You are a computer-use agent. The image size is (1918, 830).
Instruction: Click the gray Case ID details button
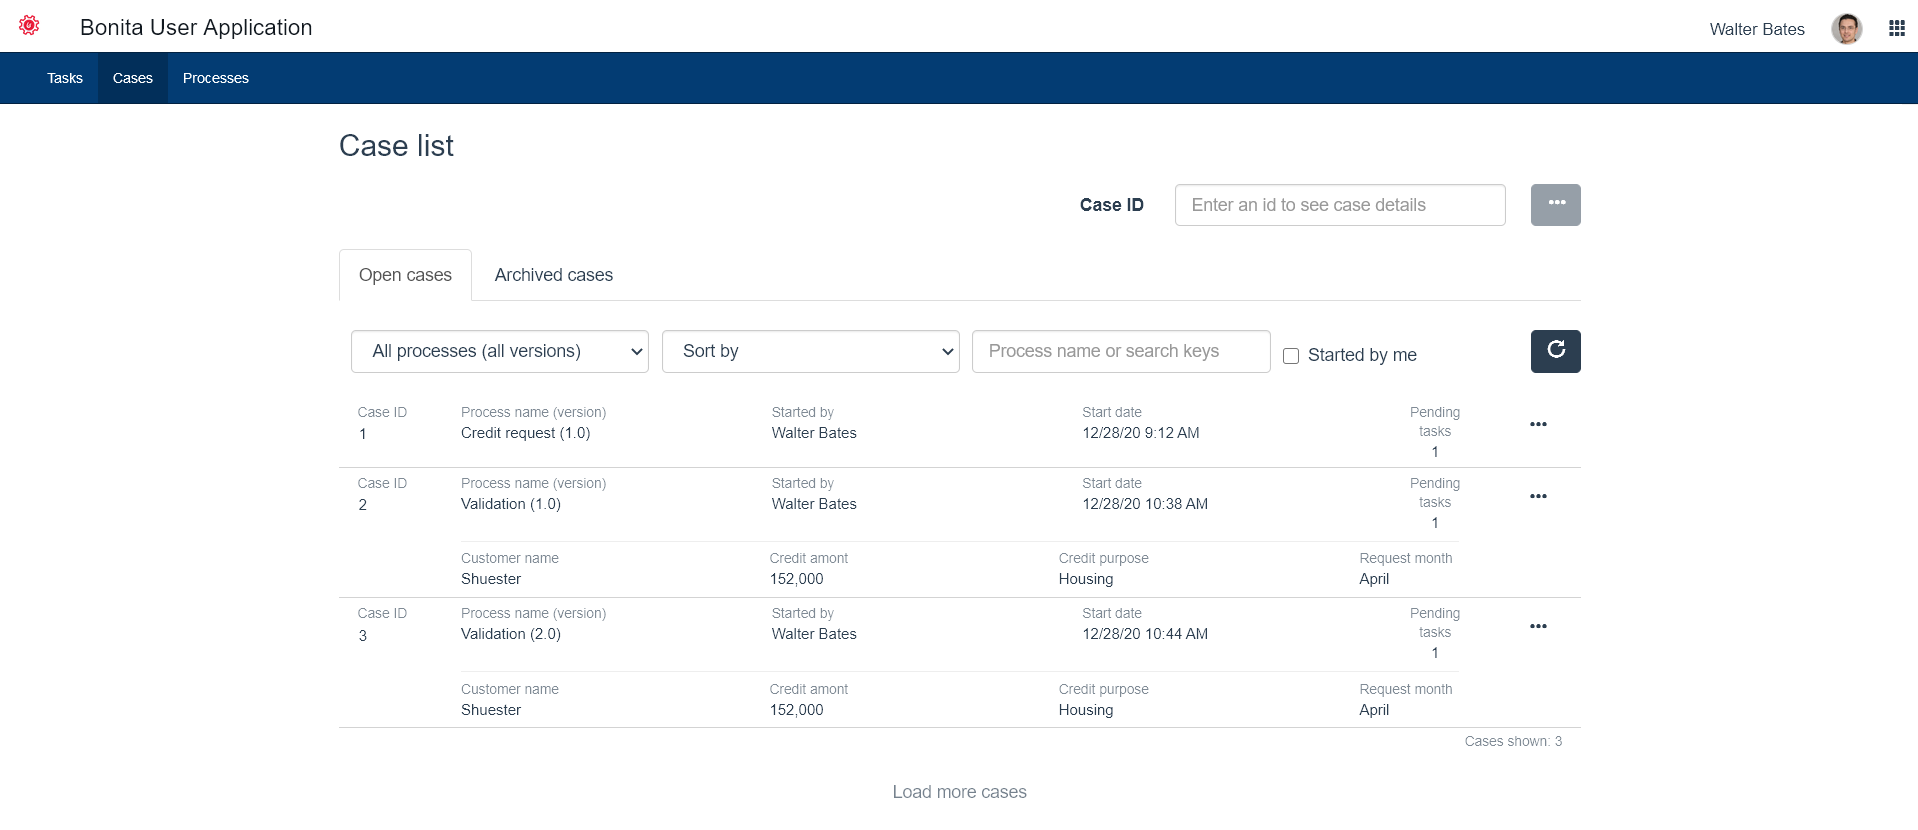pos(1555,205)
